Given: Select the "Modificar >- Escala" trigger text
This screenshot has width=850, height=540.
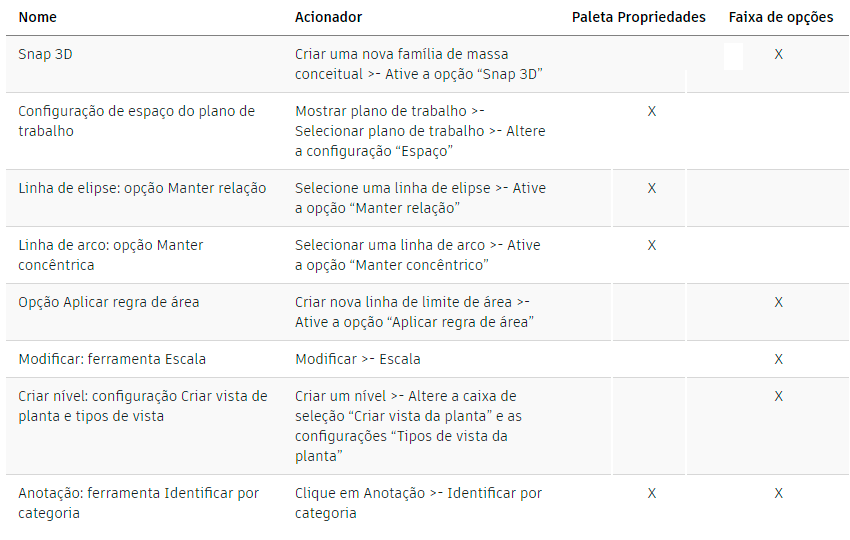Looking at the screenshot, I should coord(358,359).
